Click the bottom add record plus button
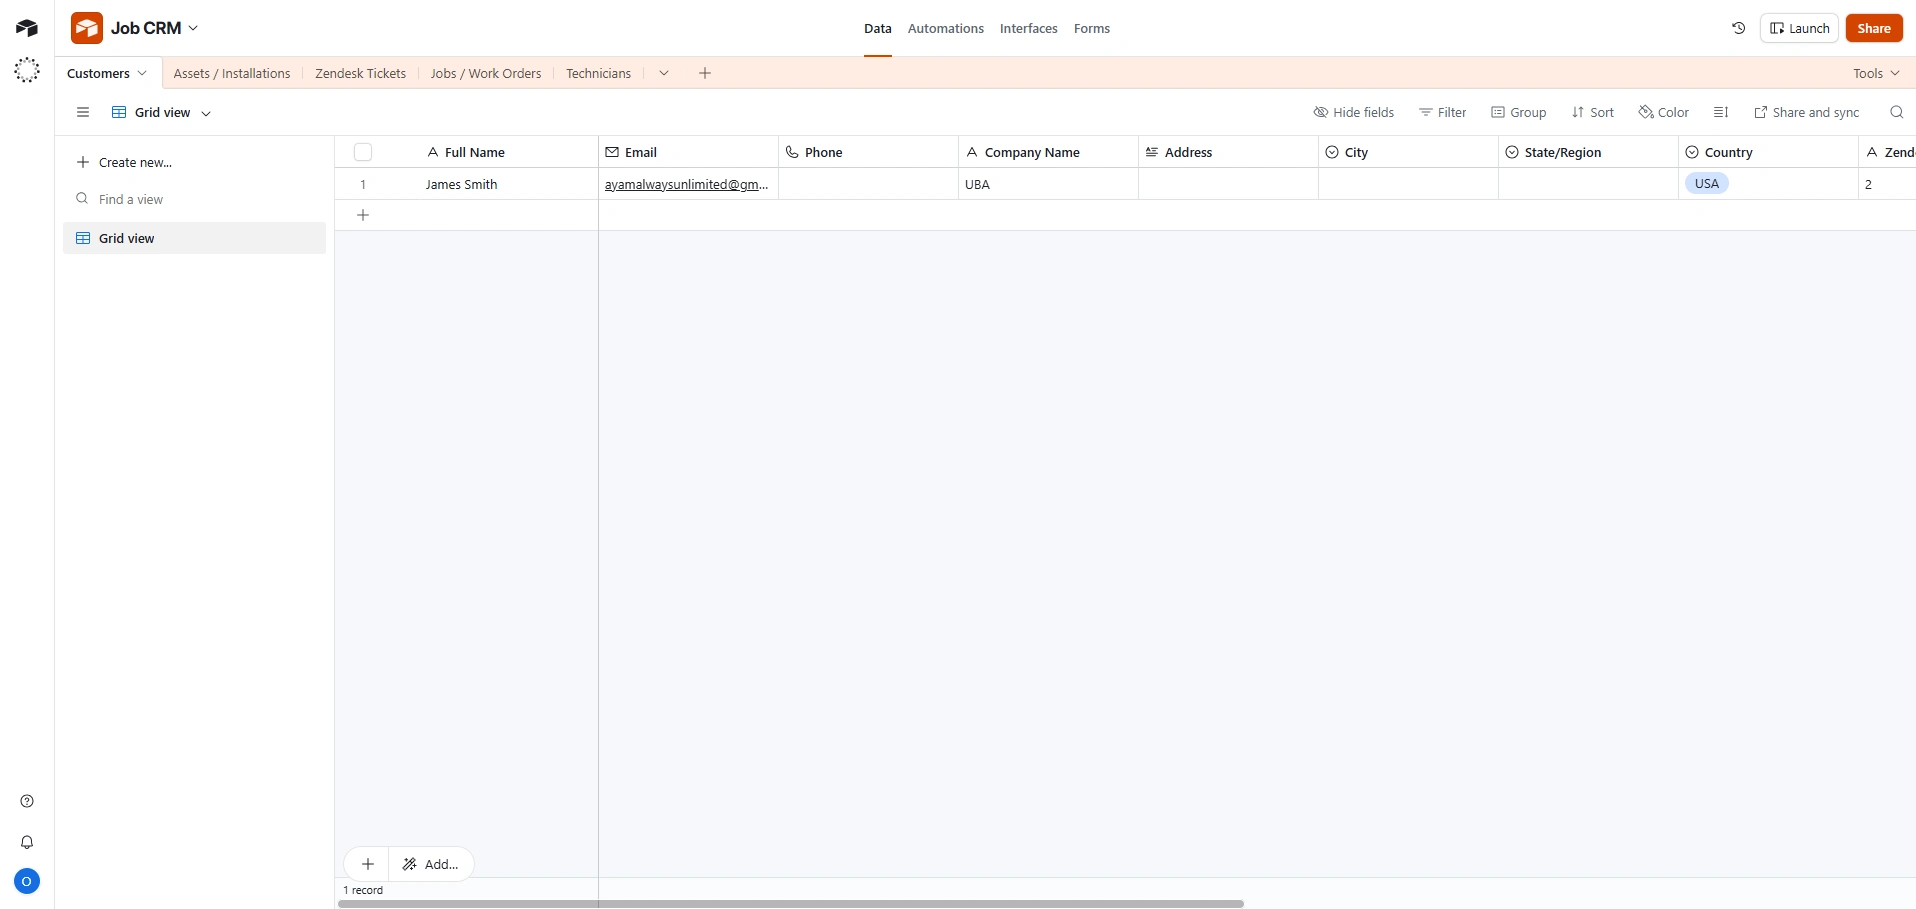 pos(368,864)
